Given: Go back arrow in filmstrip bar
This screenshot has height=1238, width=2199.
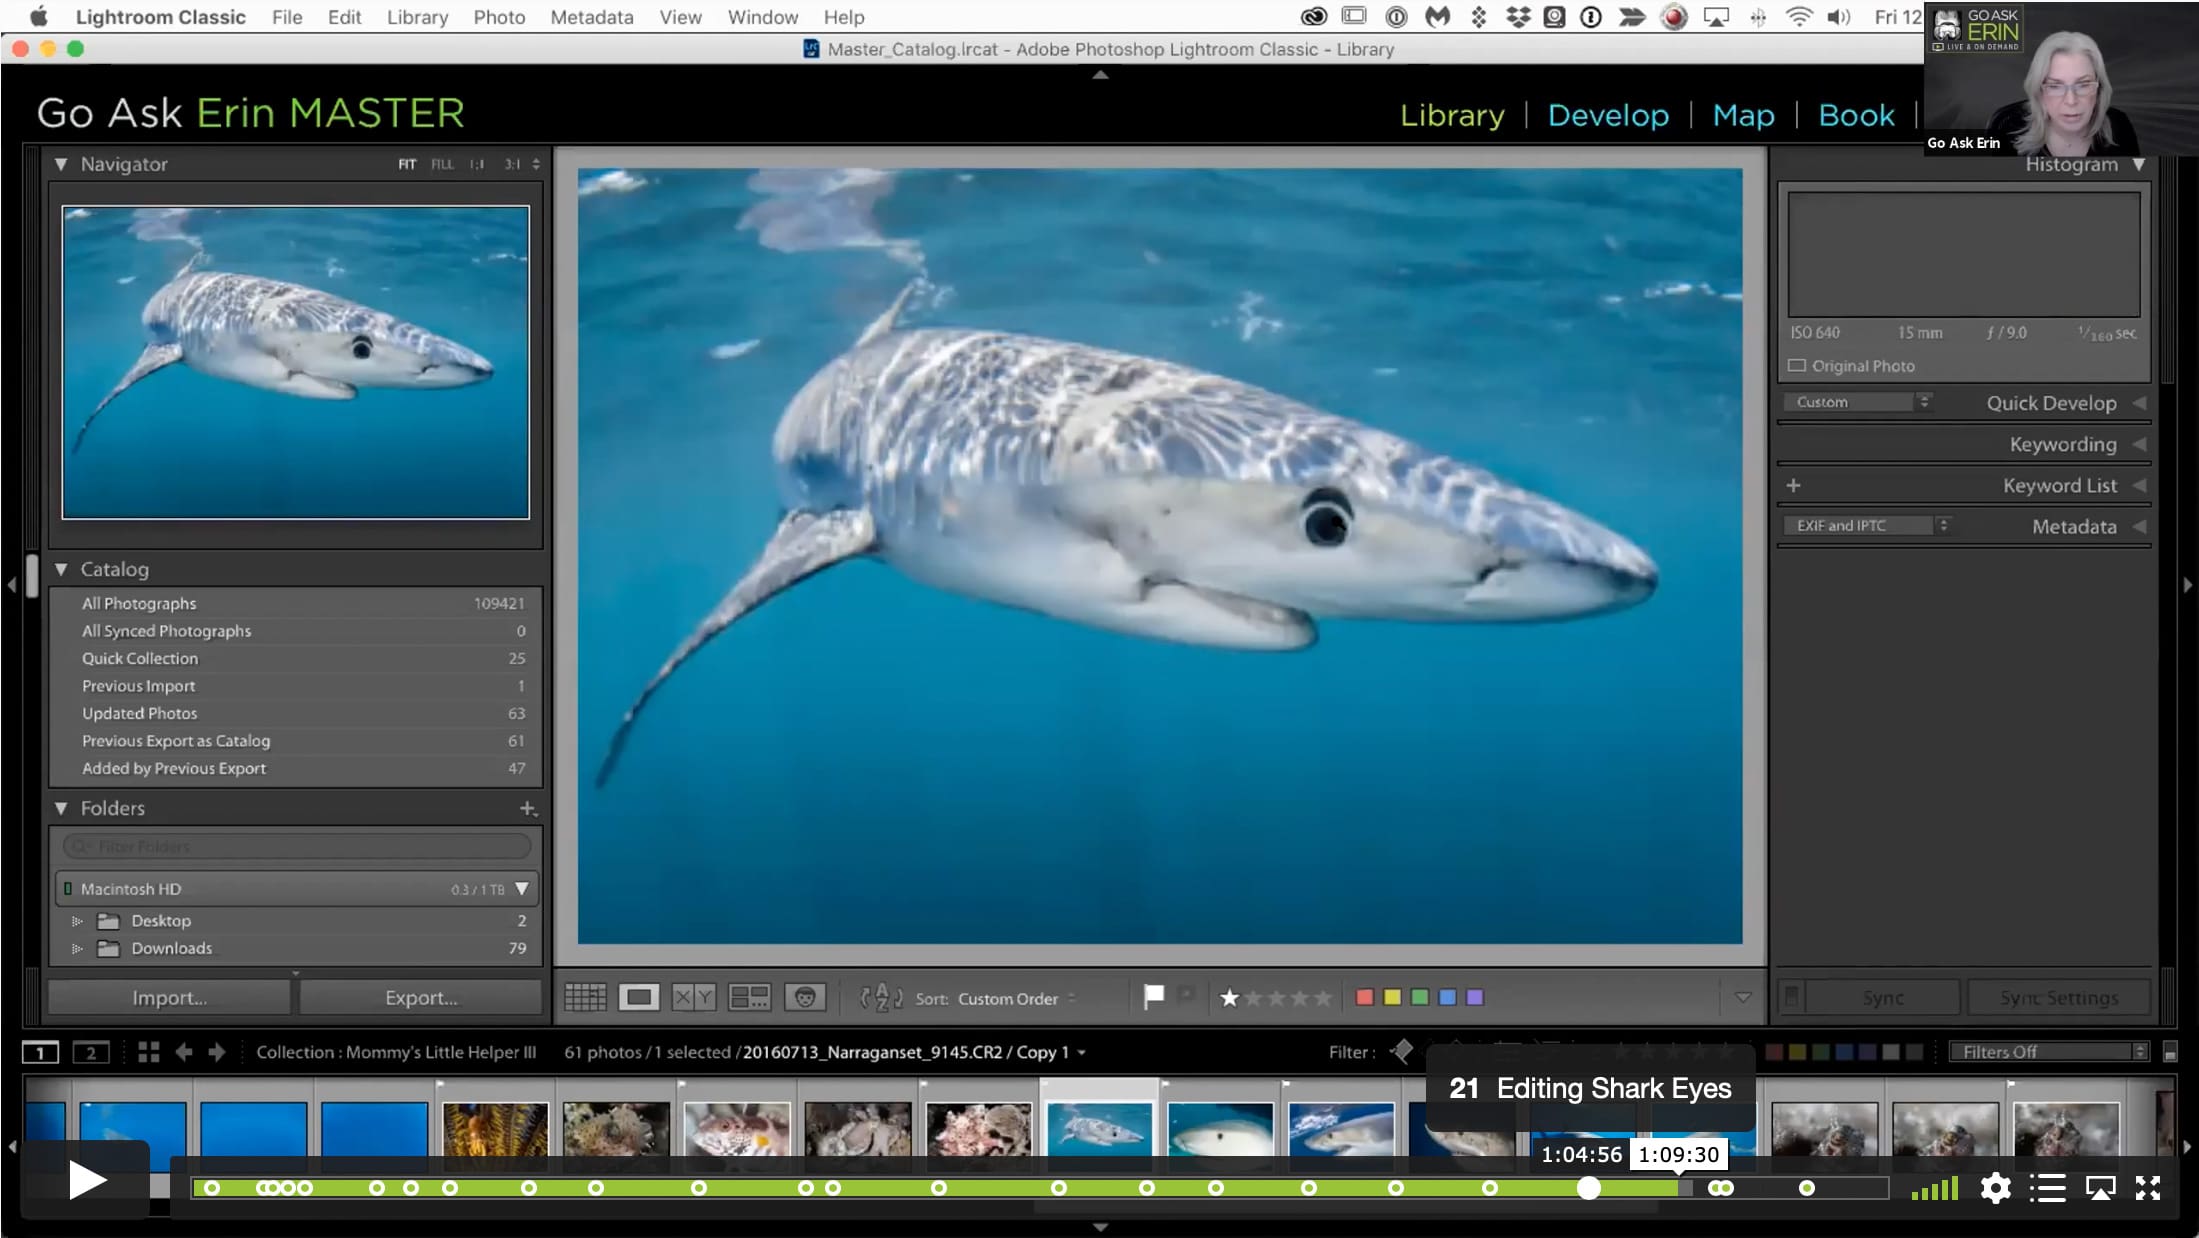Looking at the screenshot, I should (x=183, y=1052).
